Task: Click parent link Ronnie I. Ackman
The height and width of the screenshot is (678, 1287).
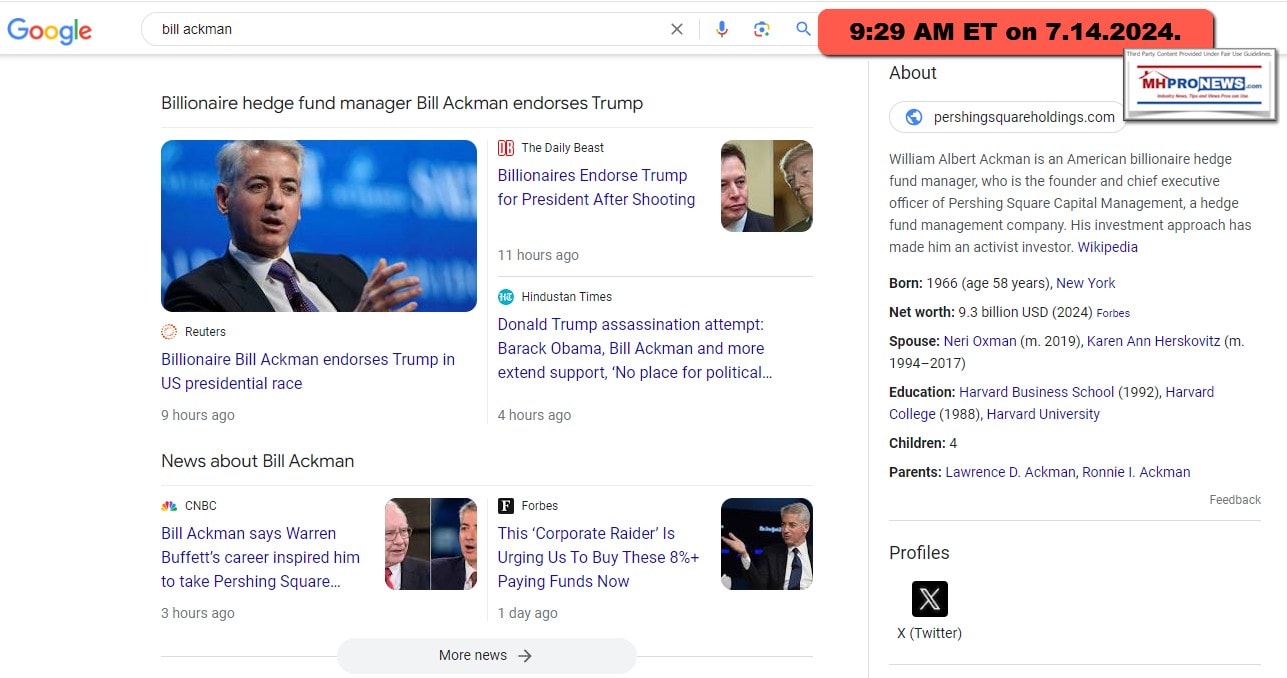Action: [x=1136, y=472]
